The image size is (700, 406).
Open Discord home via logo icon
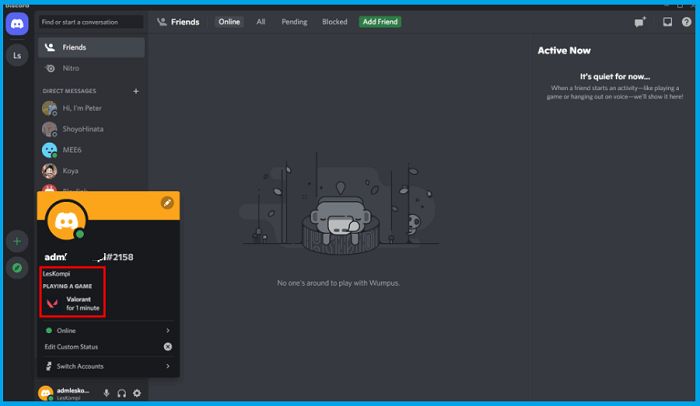point(16,24)
